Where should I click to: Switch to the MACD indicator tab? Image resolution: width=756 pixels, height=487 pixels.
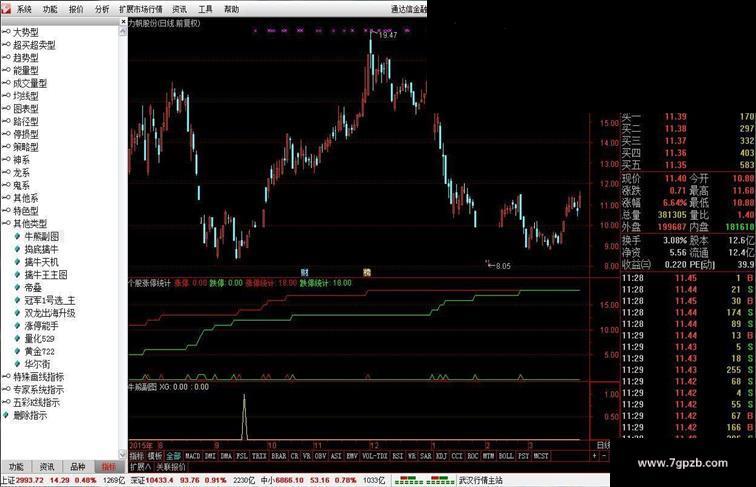(192, 456)
